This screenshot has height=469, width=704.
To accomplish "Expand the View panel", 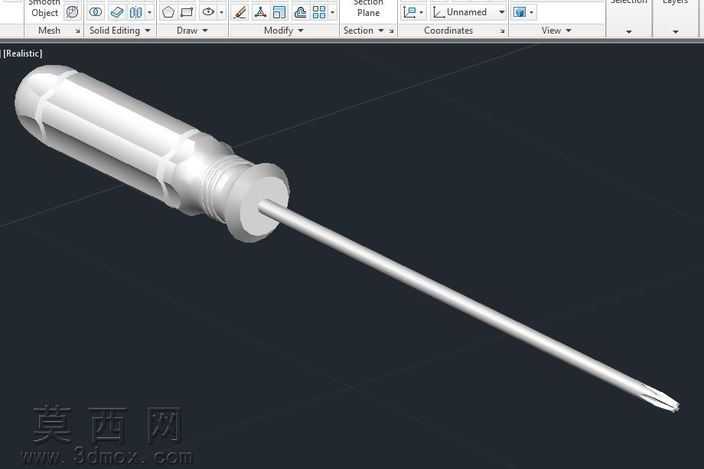I will point(556,31).
